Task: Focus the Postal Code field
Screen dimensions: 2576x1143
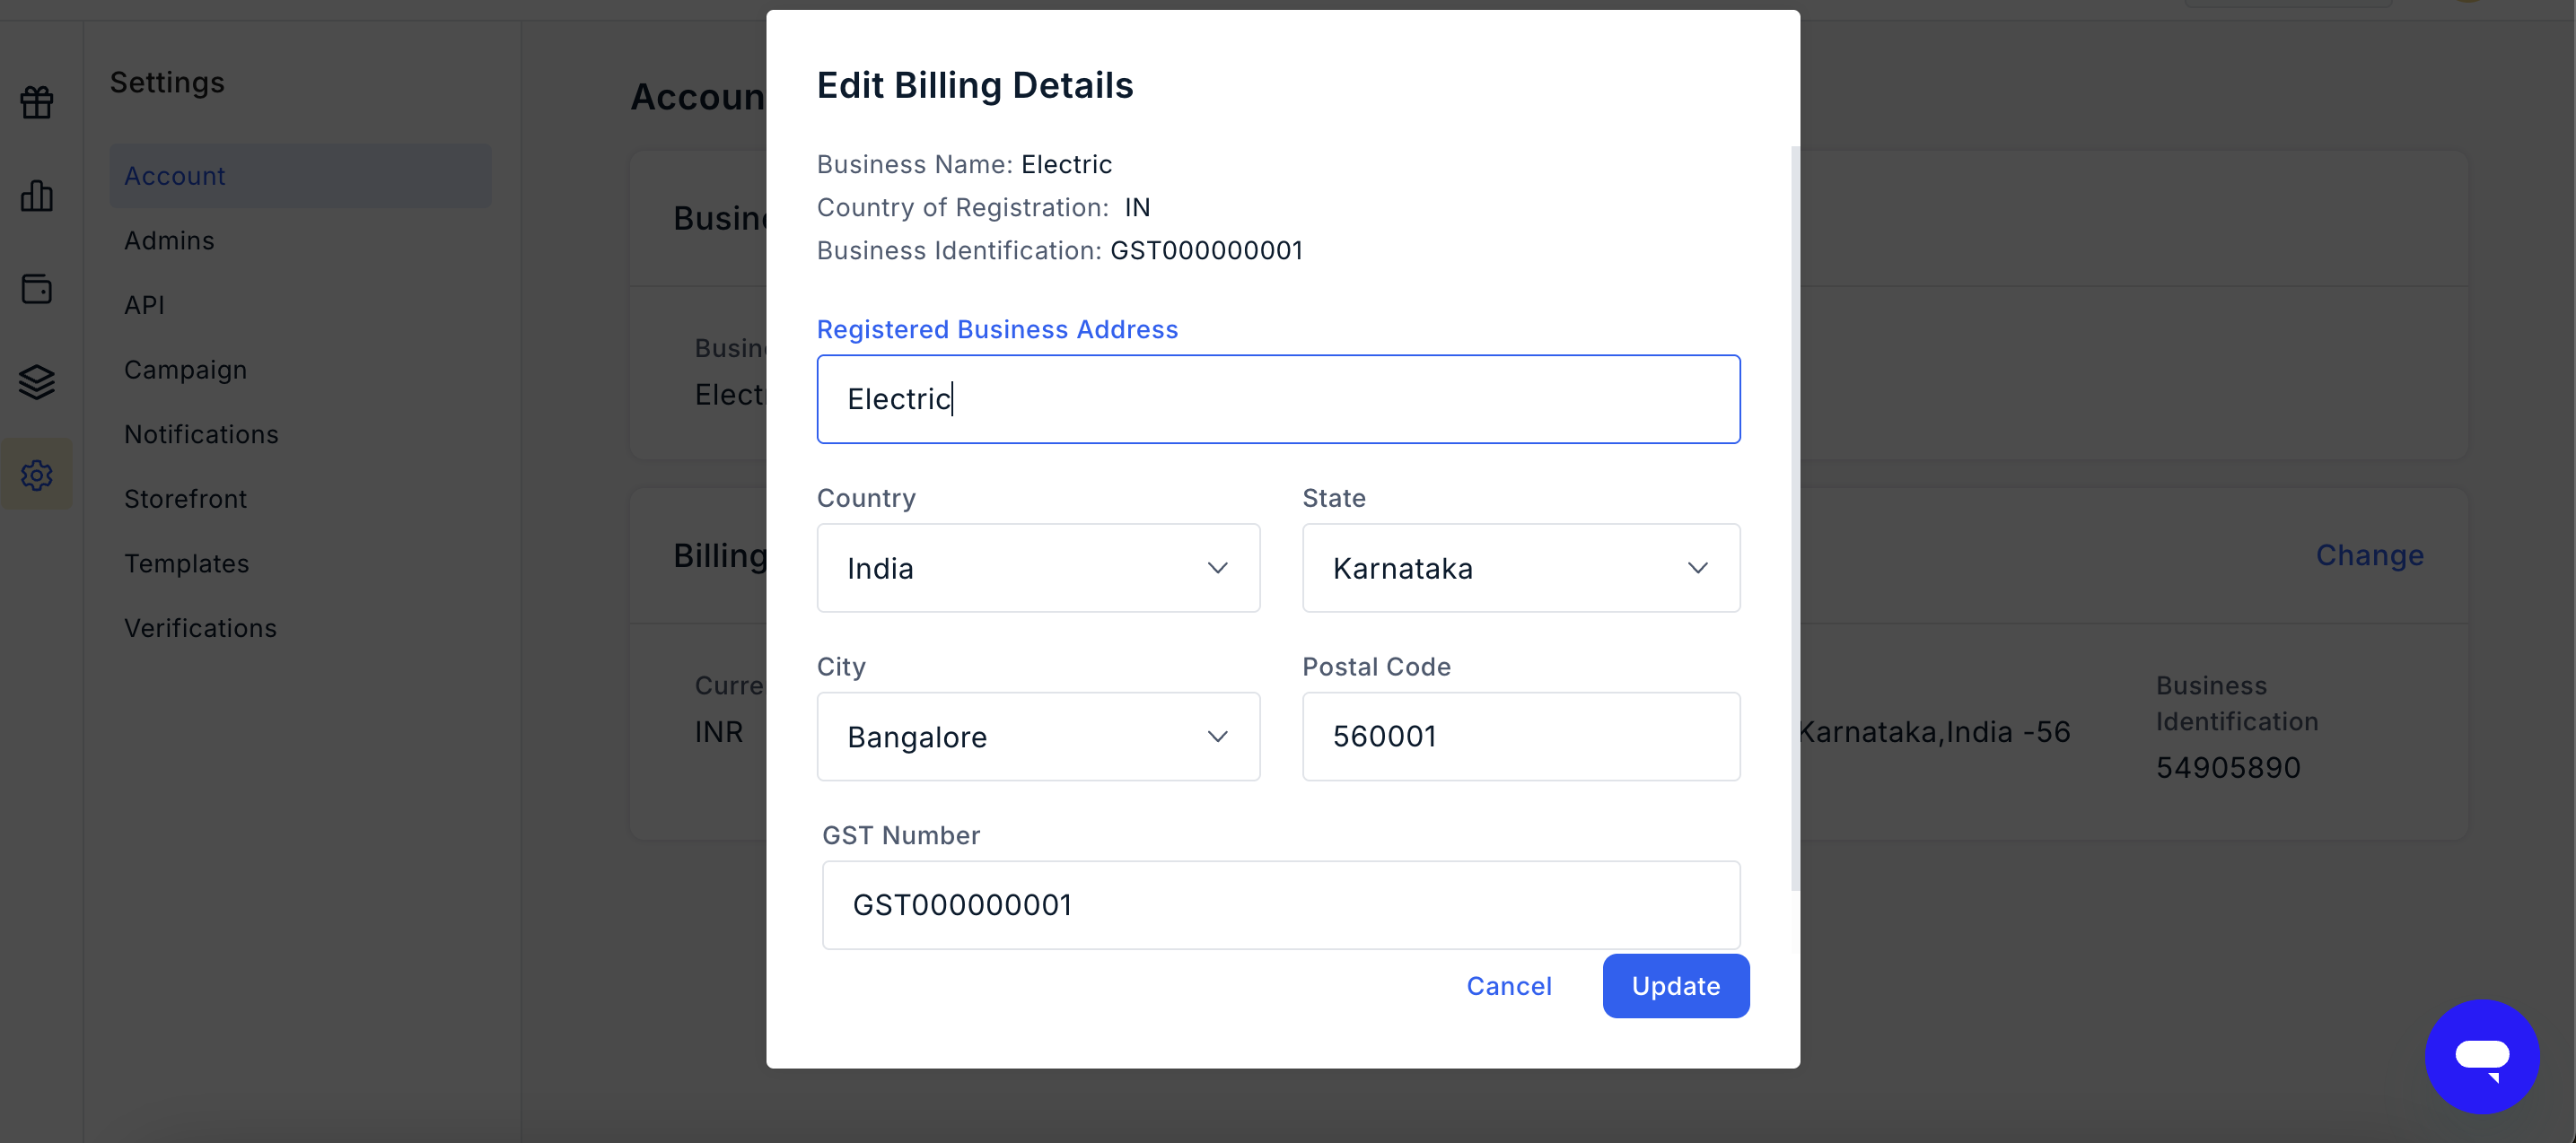Action: tap(1521, 737)
